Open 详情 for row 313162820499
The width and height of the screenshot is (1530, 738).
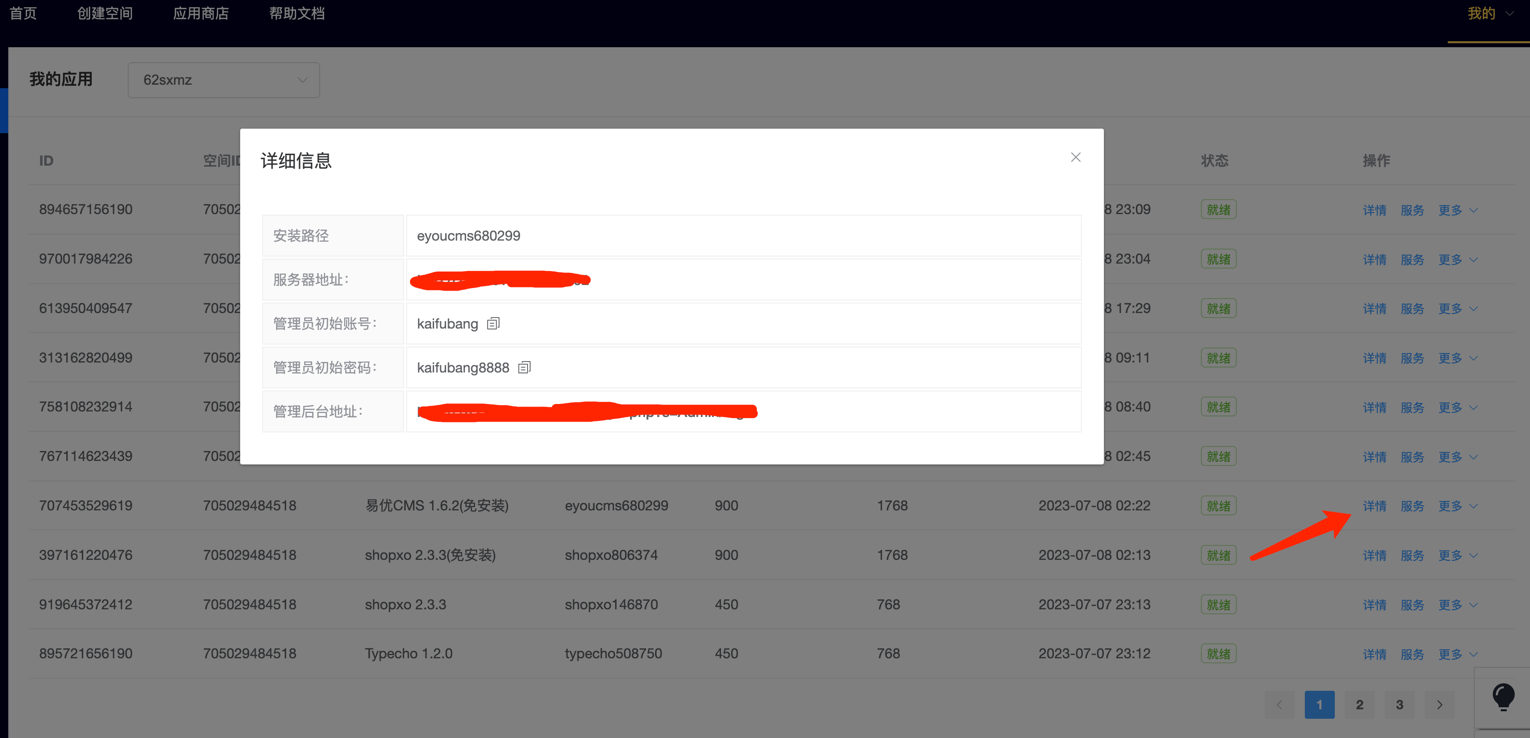coord(1375,358)
